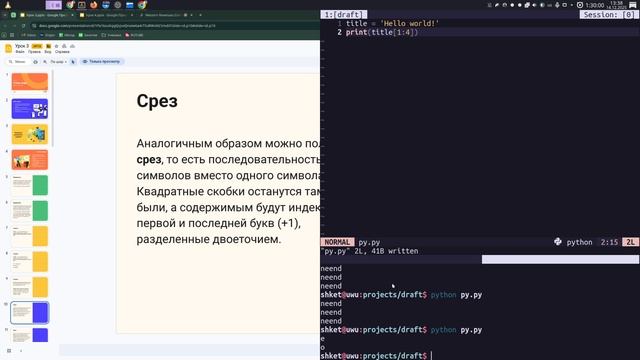The image size is (640, 360).
Task: Open a new browser tab with the plus button
Action: click(200, 15)
